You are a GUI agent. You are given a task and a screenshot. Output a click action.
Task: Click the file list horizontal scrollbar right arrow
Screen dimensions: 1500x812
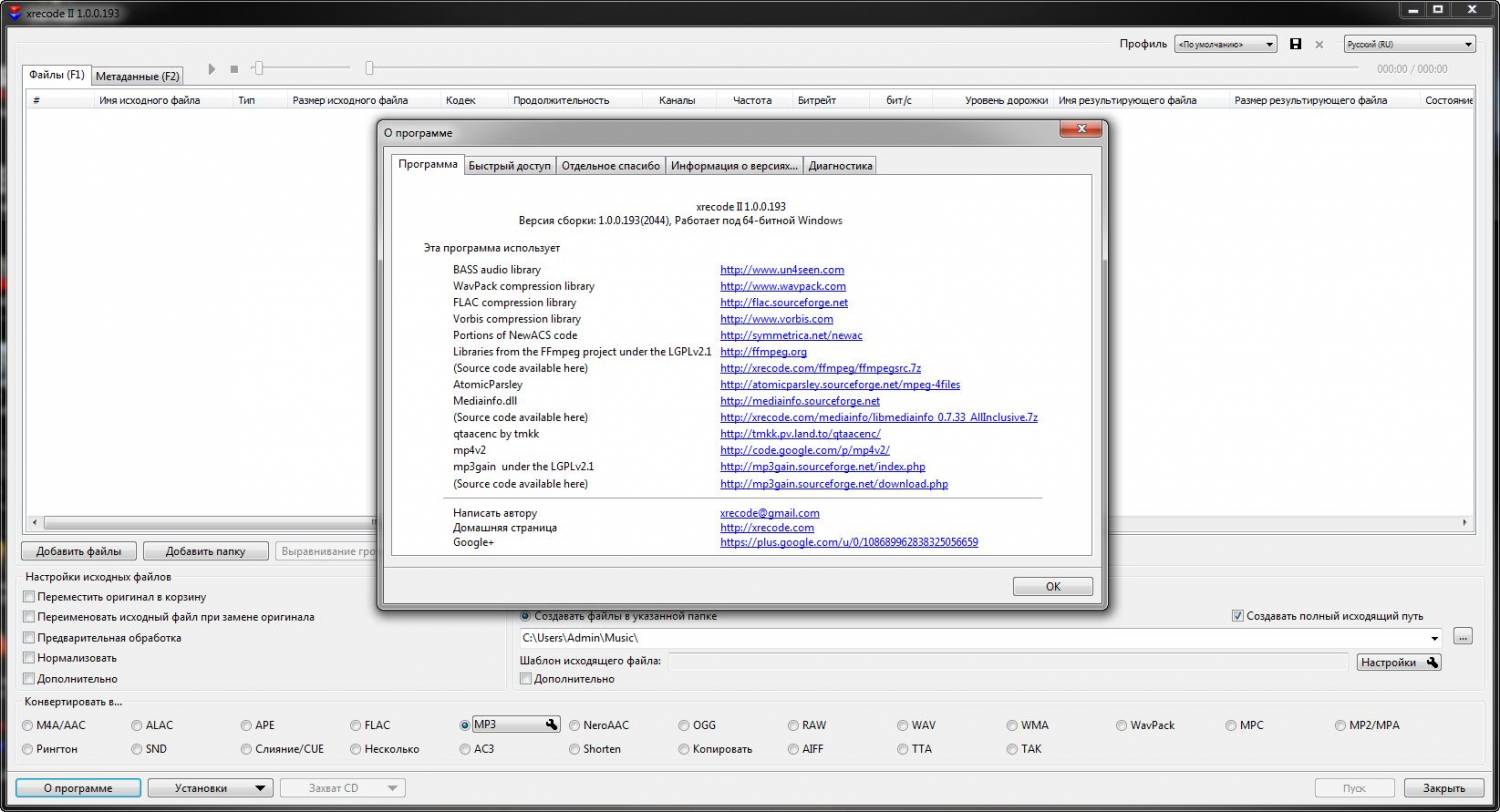pyautogui.click(x=1466, y=522)
